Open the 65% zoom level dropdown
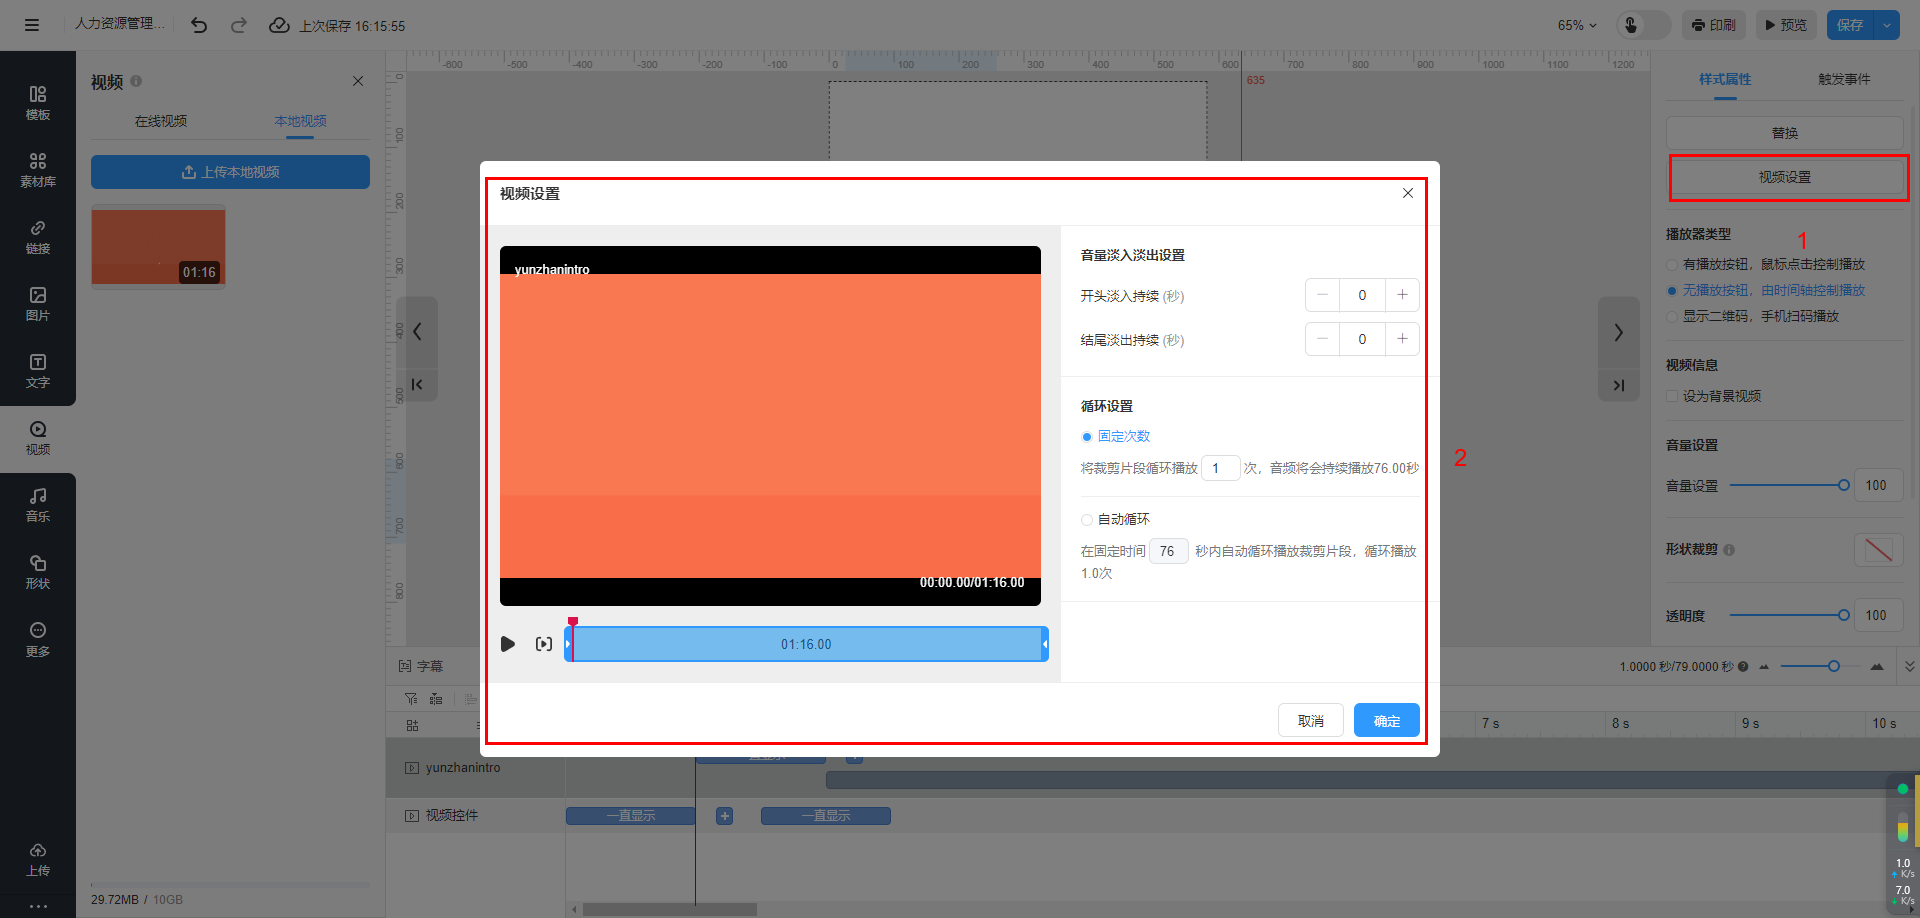Viewport: 1920px width, 918px height. click(x=1577, y=25)
